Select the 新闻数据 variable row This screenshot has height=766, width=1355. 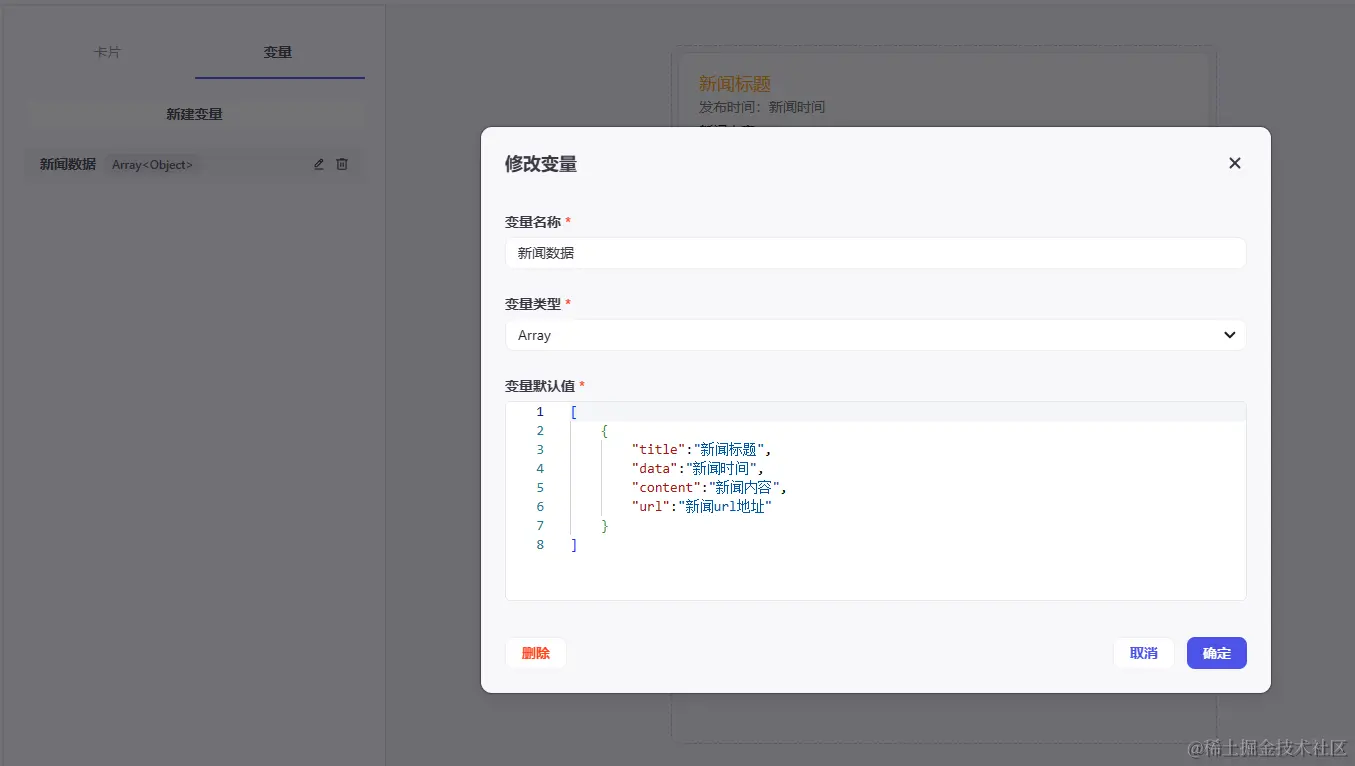coord(195,164)
